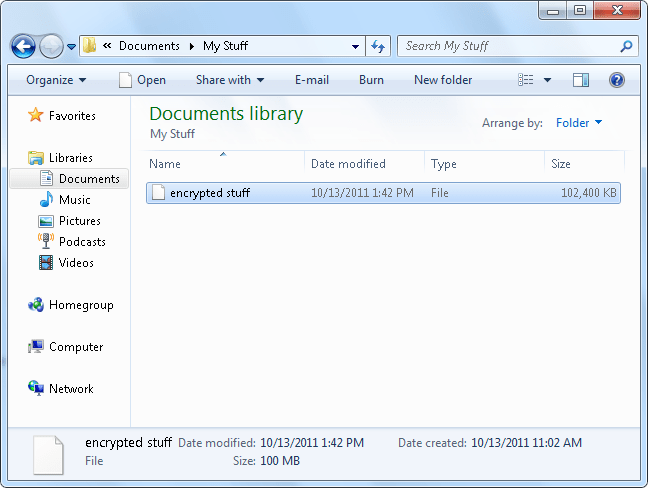Click the Videos filmstrip icon
The height and width of the screenshot is (488, 648).
pyautogui.click(x=46, y=262)
